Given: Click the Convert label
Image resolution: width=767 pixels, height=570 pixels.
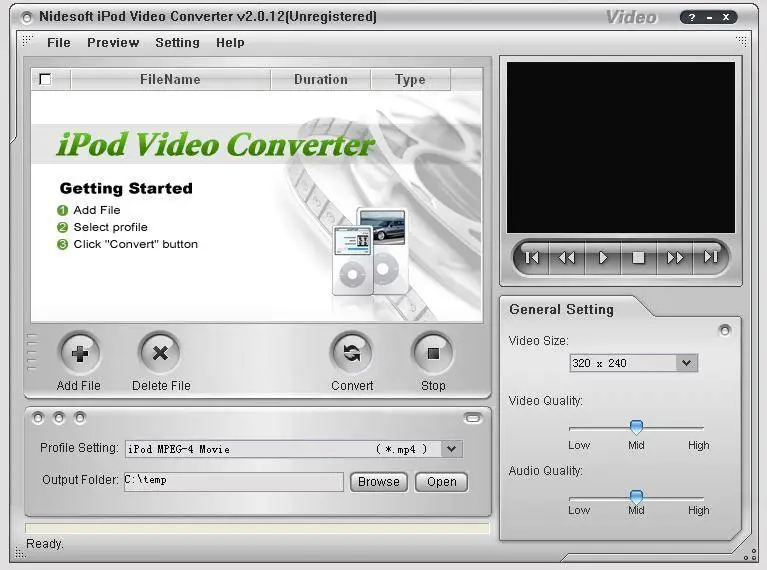Looking at the screenshot, I should pos(352,386).
